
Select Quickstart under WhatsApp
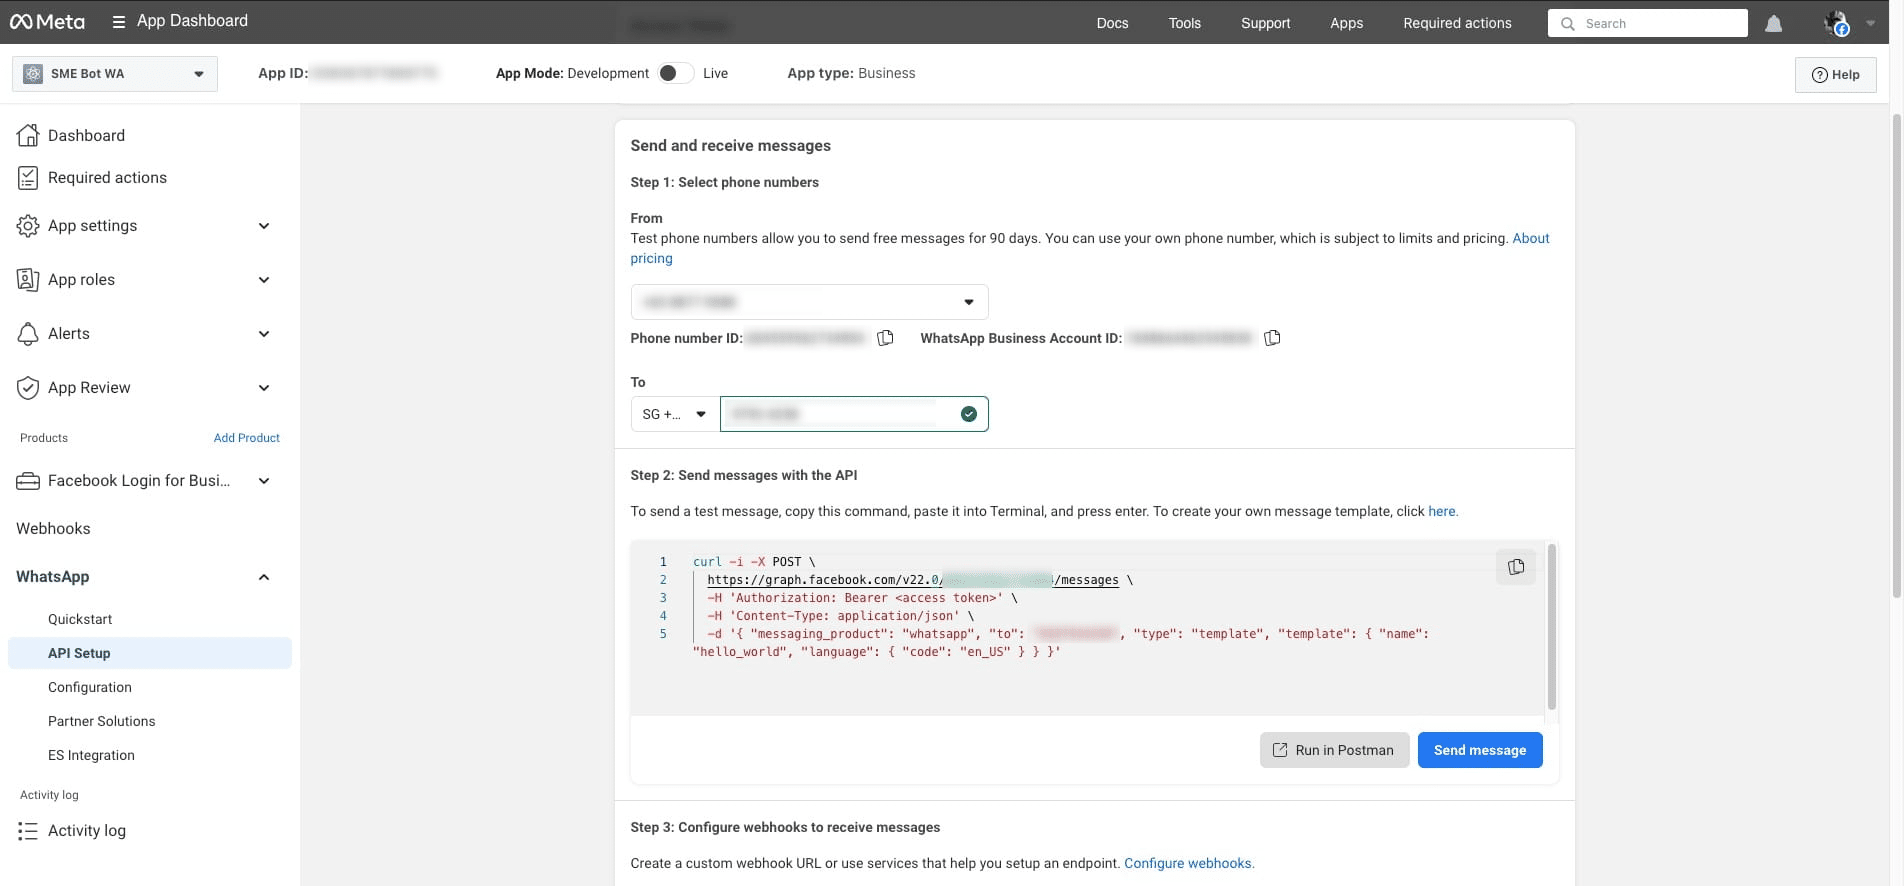pyautogui.click(x=80, y=619)
